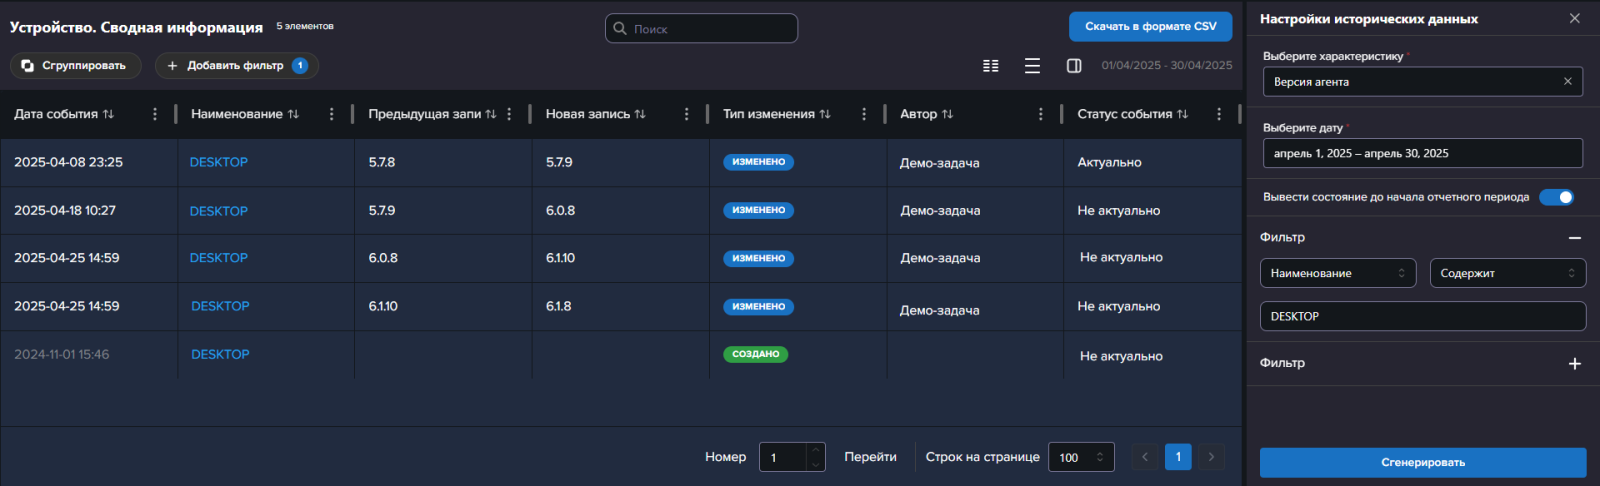The height and width of the screenshot is (486, 1600).
Task: Open options menu for Тип изменения column
Action: [x=864, y=114]
